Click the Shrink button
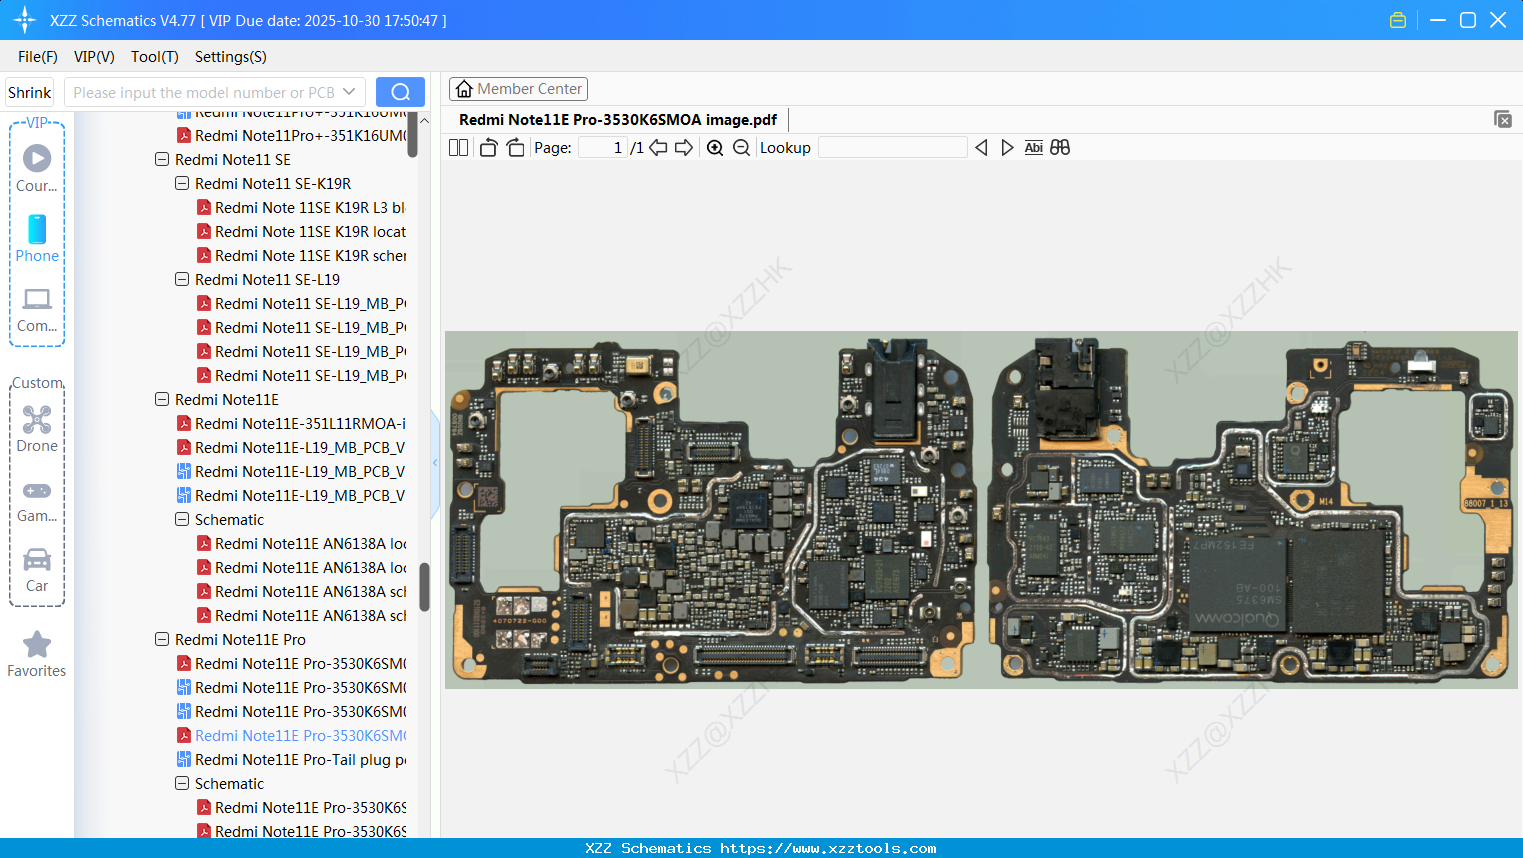Image resolution: width=1523 pixels, height=858 pixels. click(29, 91)
